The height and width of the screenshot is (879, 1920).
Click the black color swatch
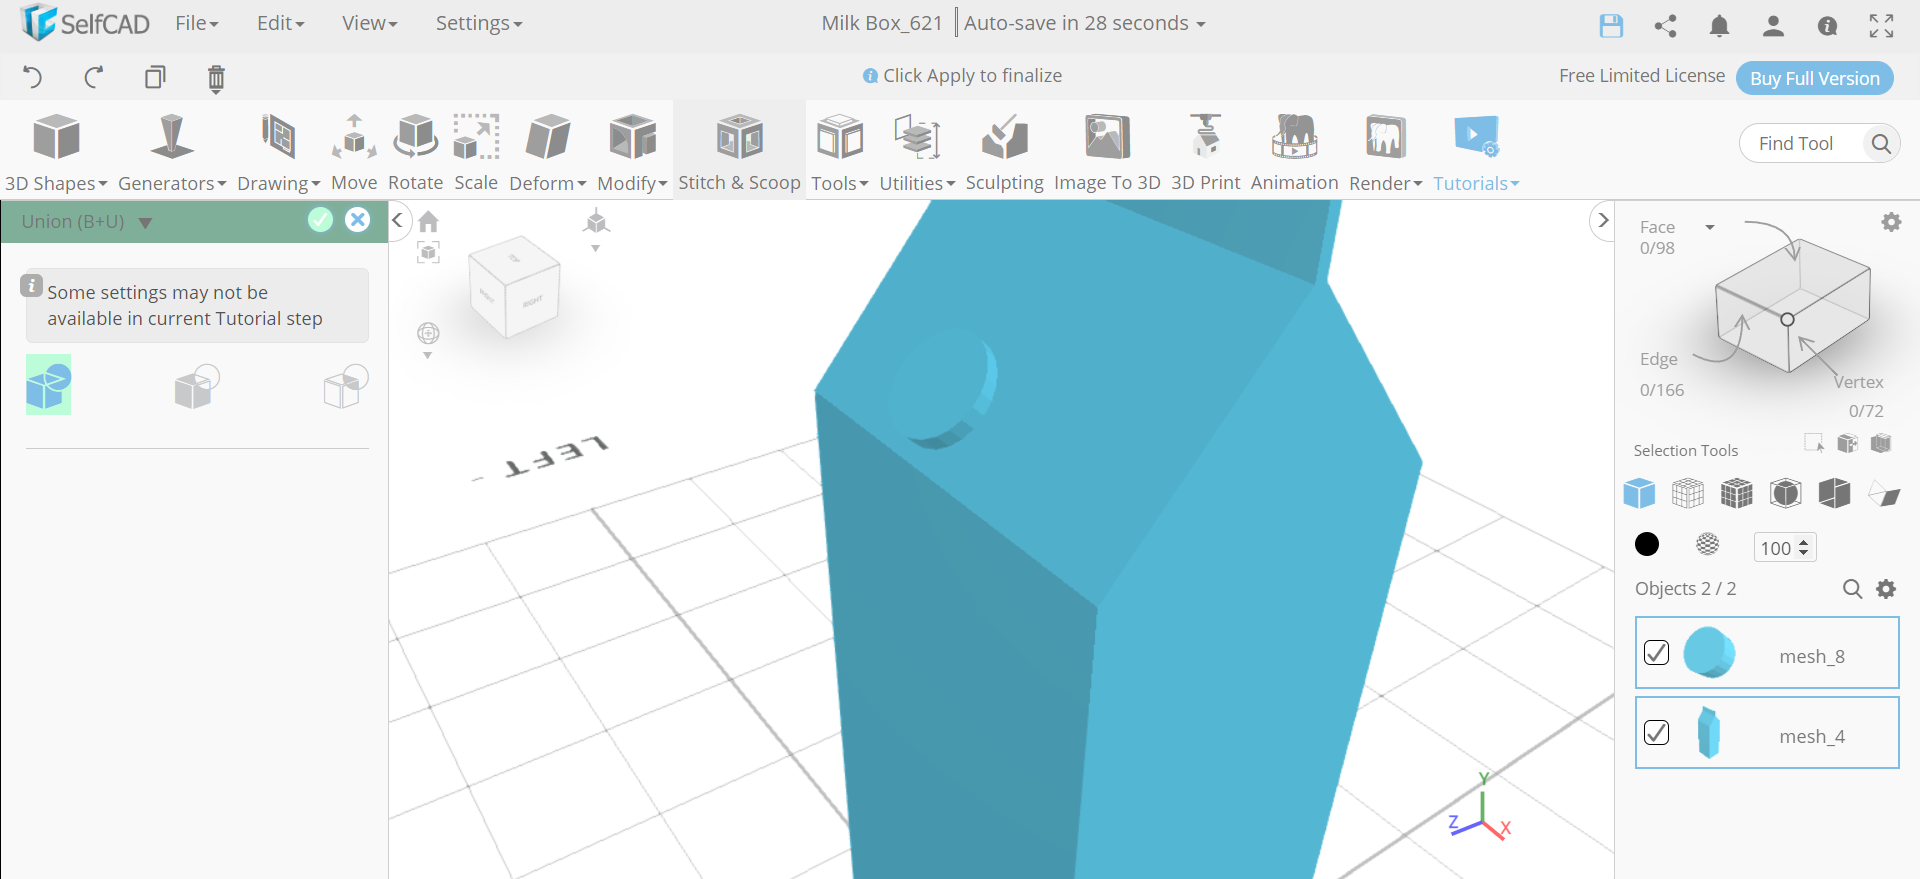coord(1647,544)
